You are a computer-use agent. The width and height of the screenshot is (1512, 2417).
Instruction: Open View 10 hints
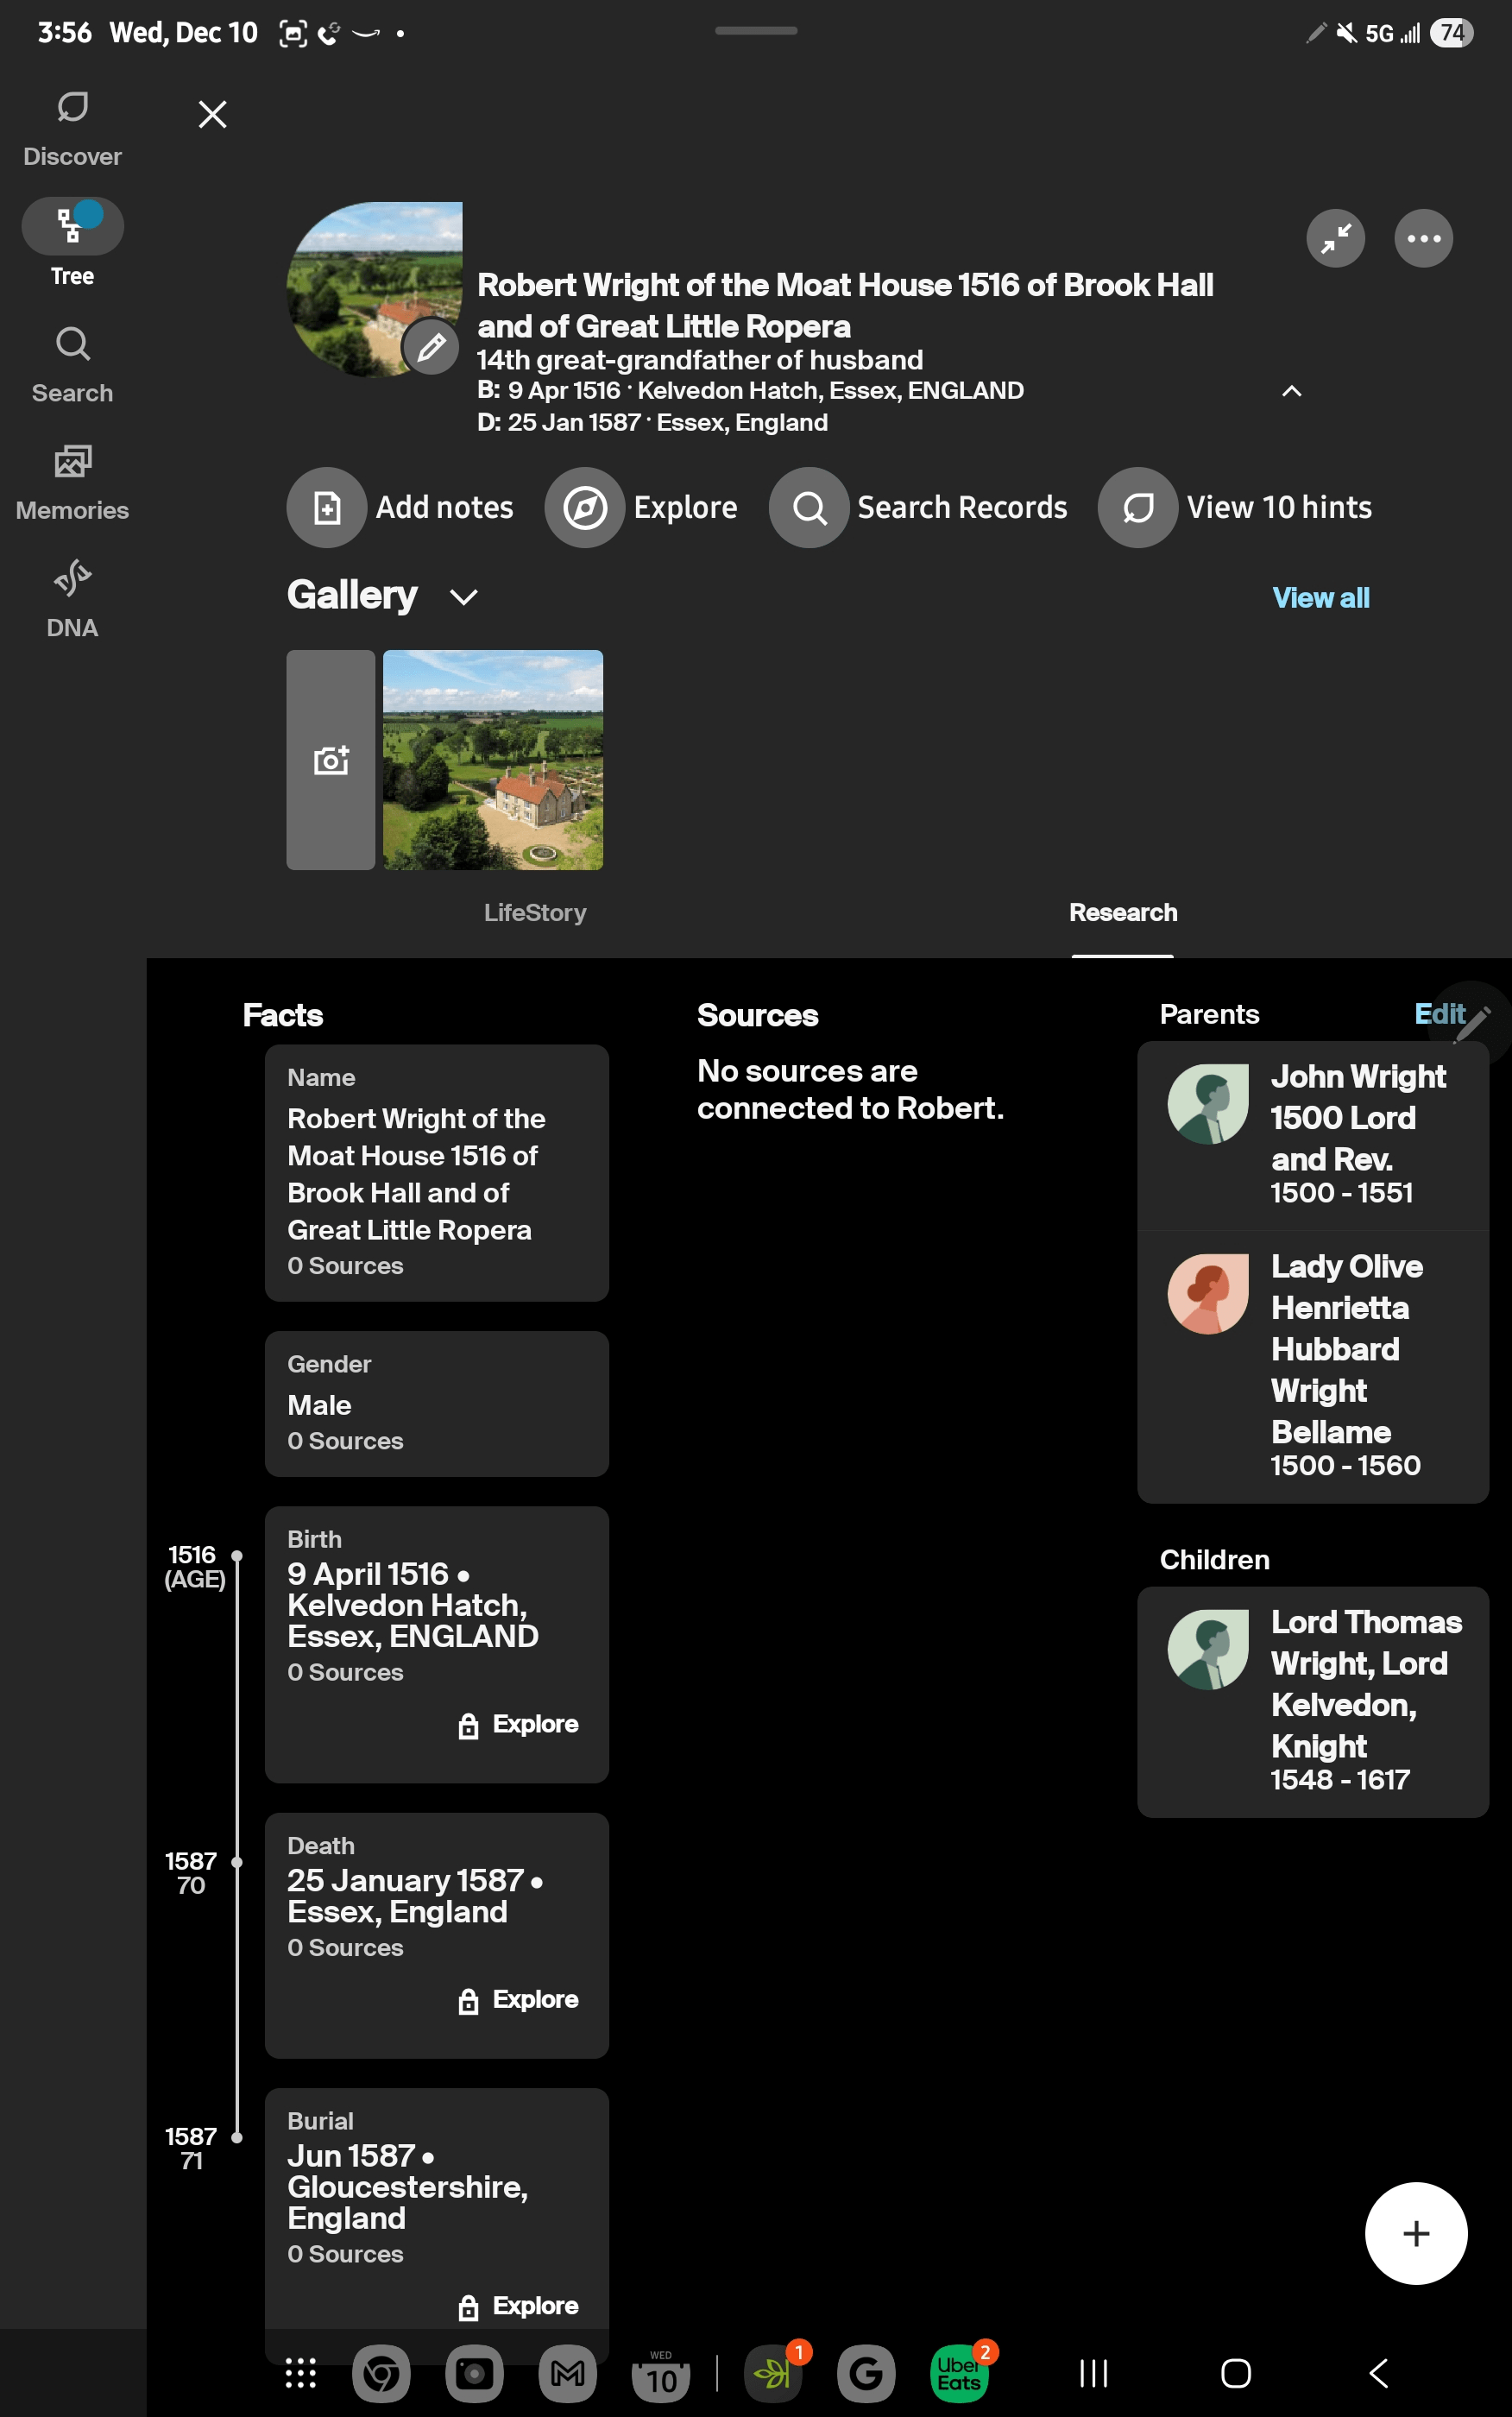1137,507
